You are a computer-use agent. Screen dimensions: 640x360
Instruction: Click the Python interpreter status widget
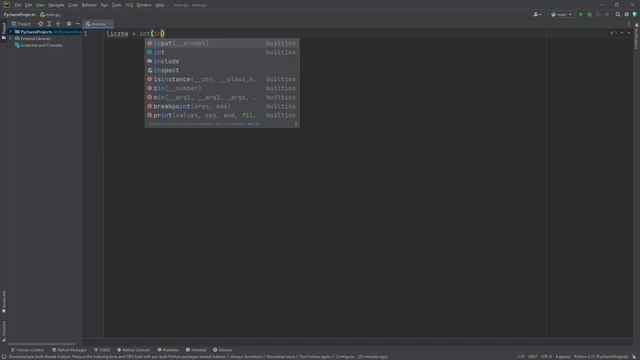coord(601,356)
